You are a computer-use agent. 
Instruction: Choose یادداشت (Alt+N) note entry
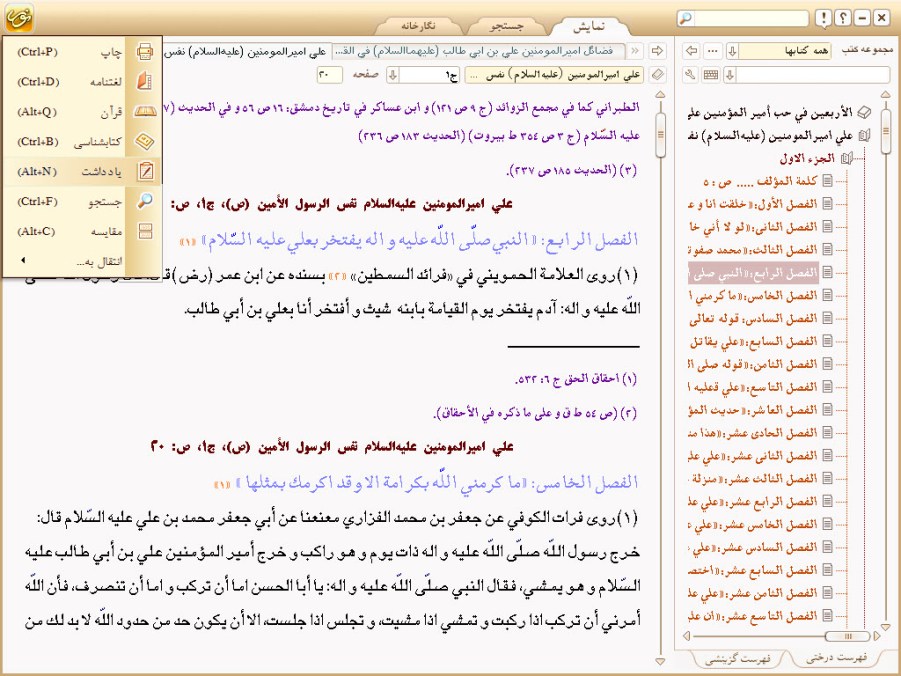82,171
